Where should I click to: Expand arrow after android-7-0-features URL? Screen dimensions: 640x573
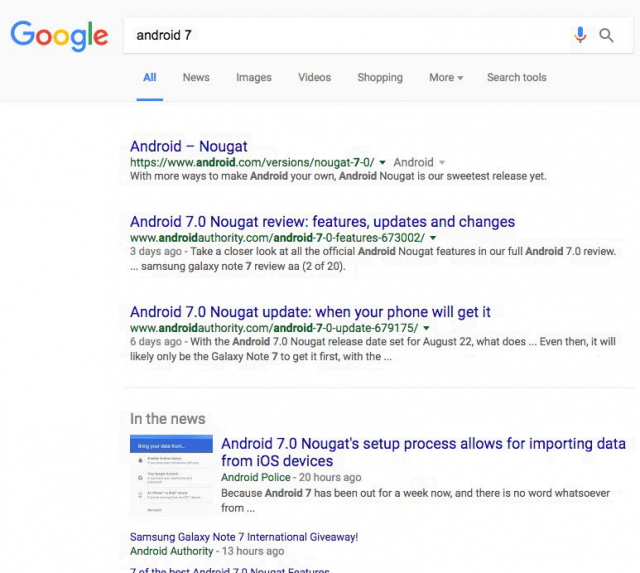(432, 238)
